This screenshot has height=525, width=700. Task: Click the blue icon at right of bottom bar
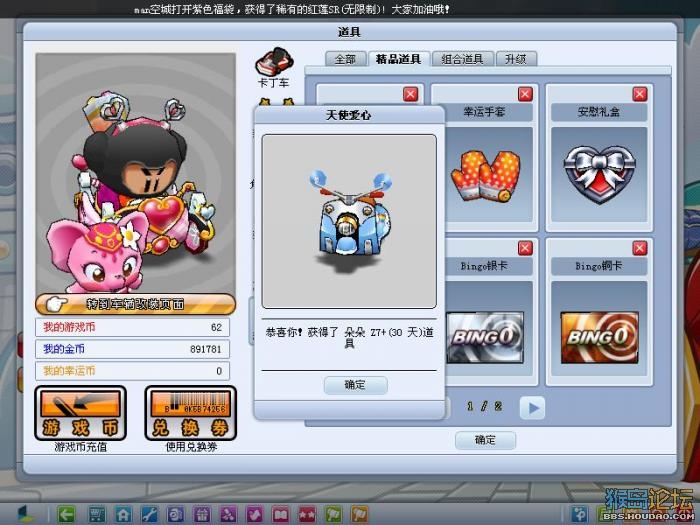[x=580, y=514]
